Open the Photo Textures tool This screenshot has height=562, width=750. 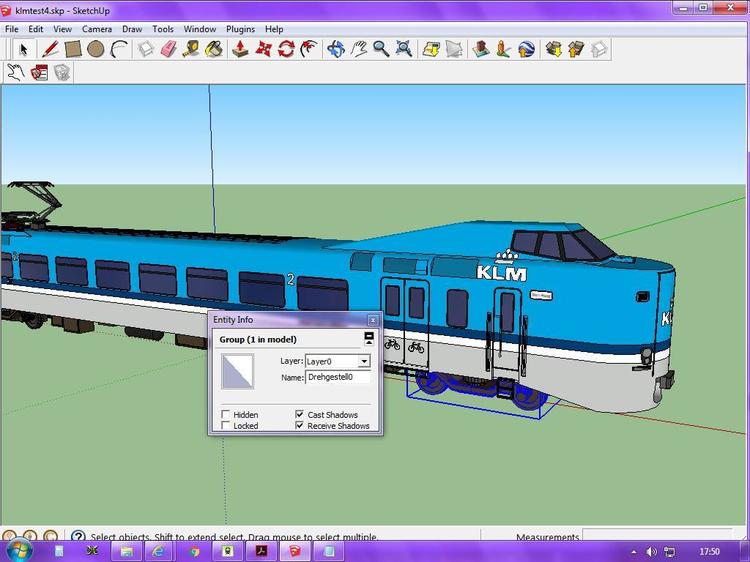click(503, 49)
